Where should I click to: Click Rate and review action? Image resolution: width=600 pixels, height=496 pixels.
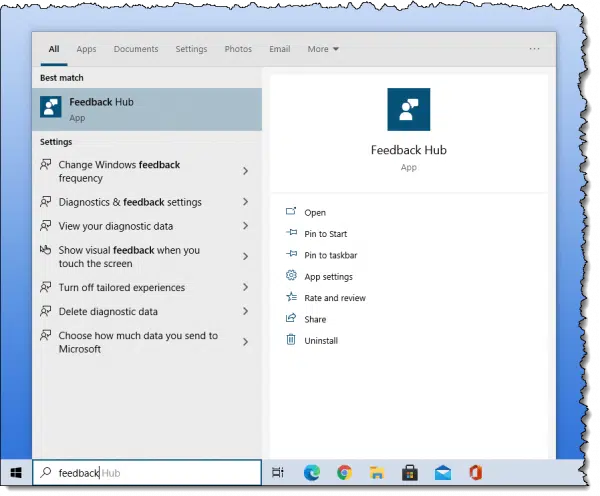click(335, 298)
